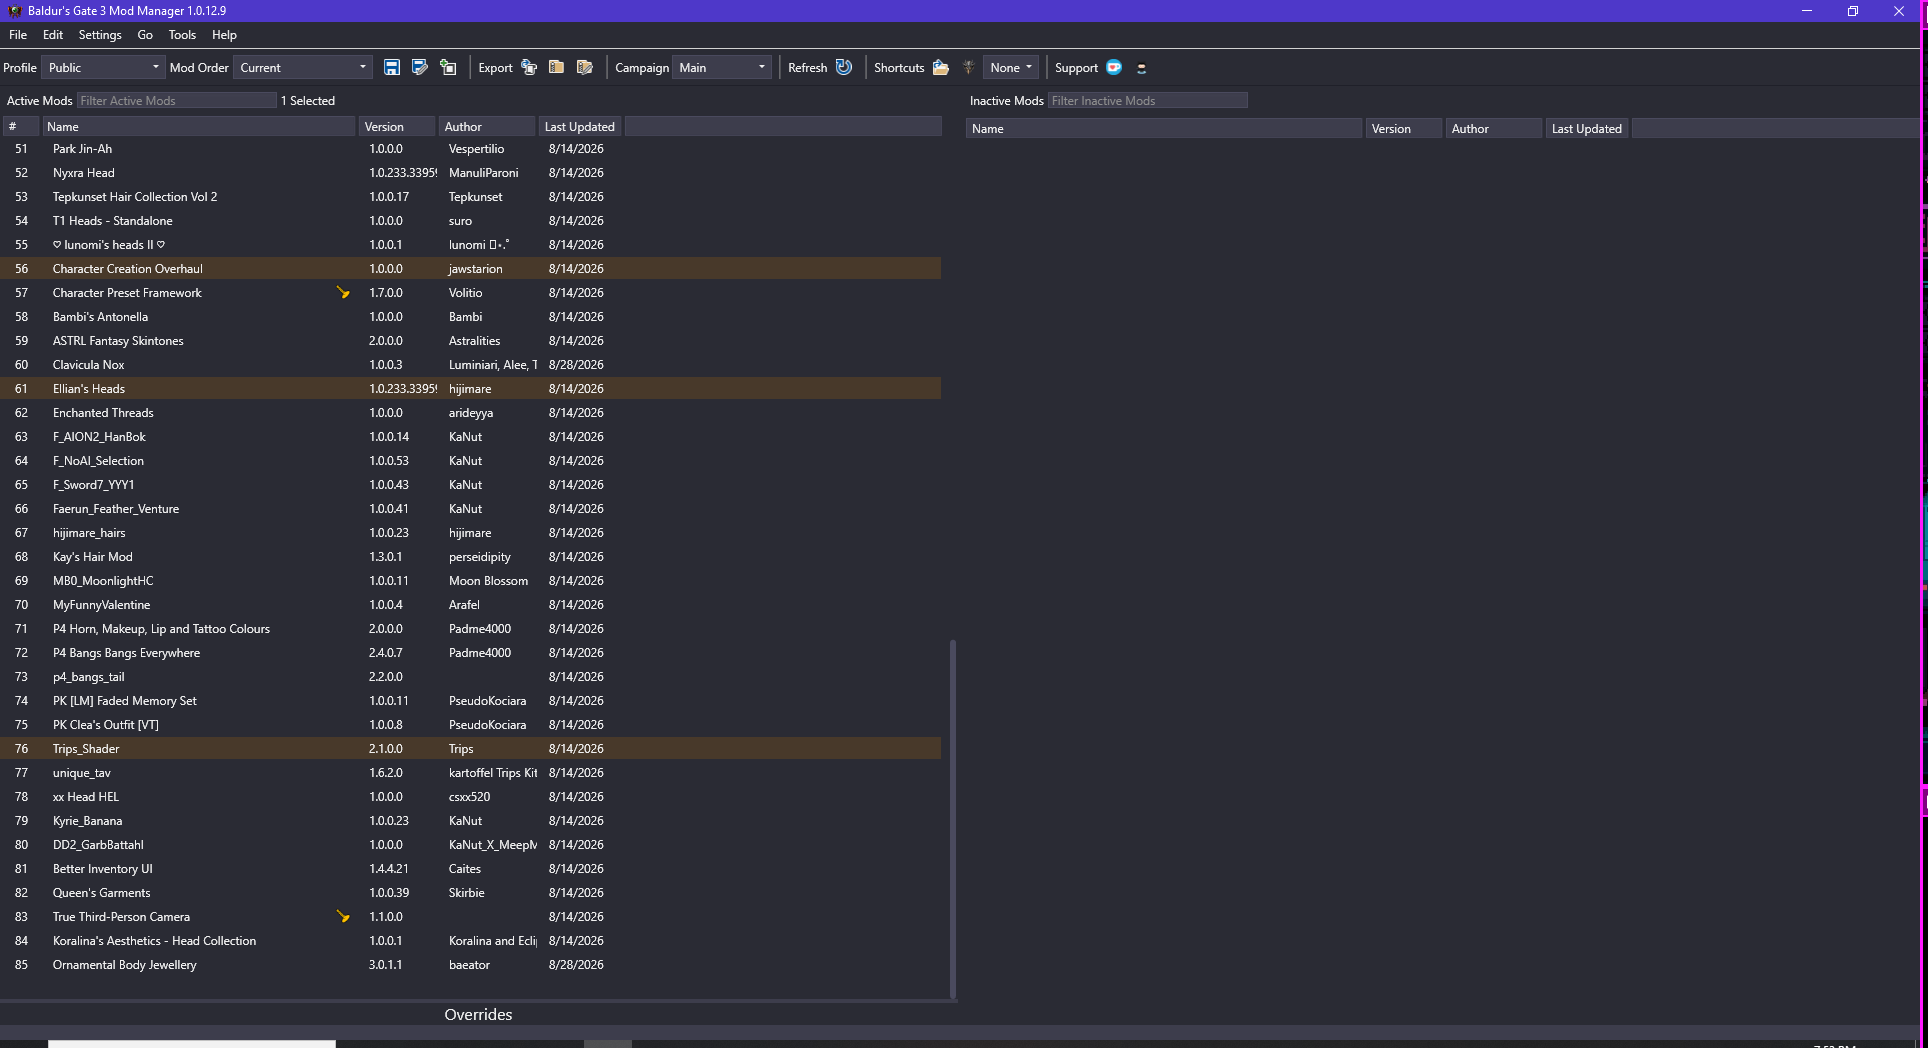Open the Mod Order dropdown showing Current
Viewport: 1928px width, 1048px height.
click(303, 67)
